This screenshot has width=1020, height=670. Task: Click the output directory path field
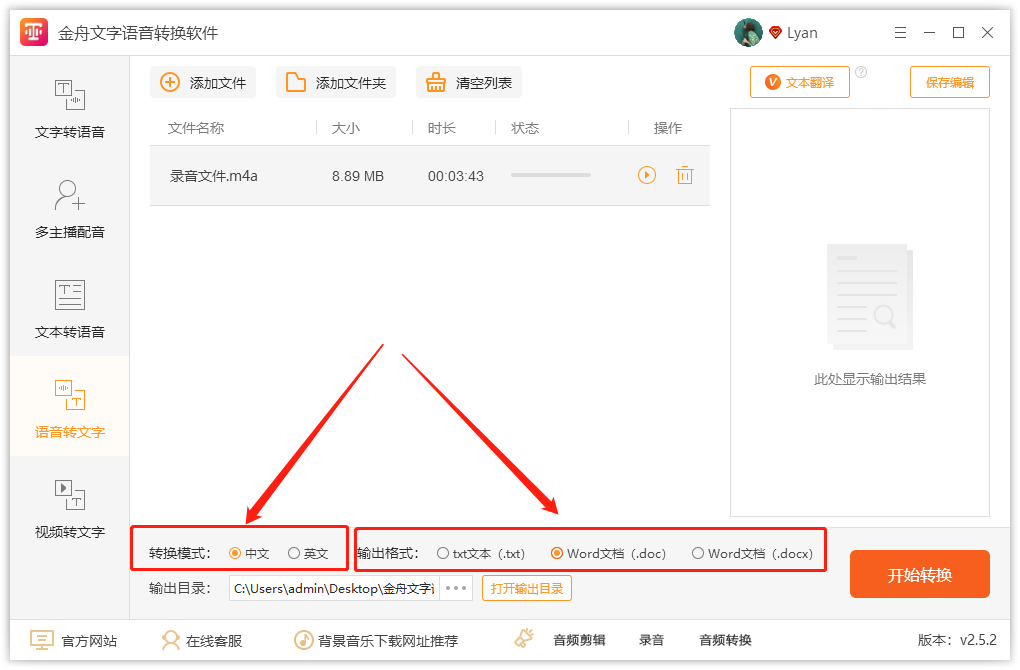tap(334, 588)
